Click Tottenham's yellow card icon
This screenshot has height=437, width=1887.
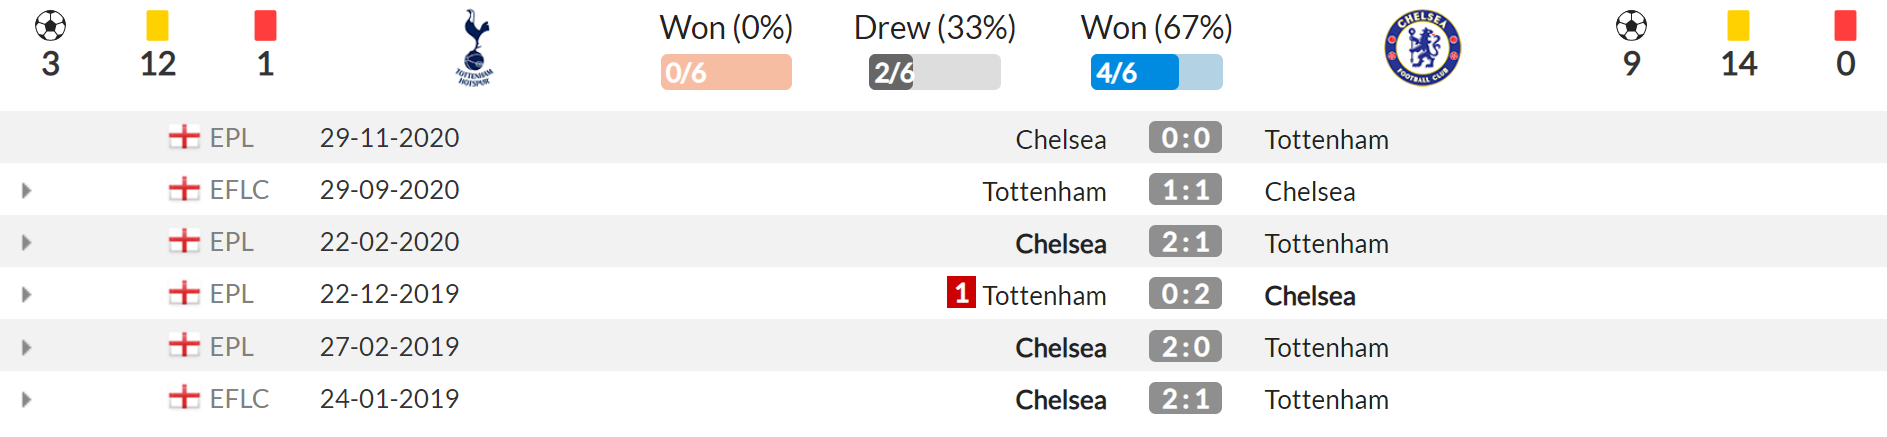[157, 26]
